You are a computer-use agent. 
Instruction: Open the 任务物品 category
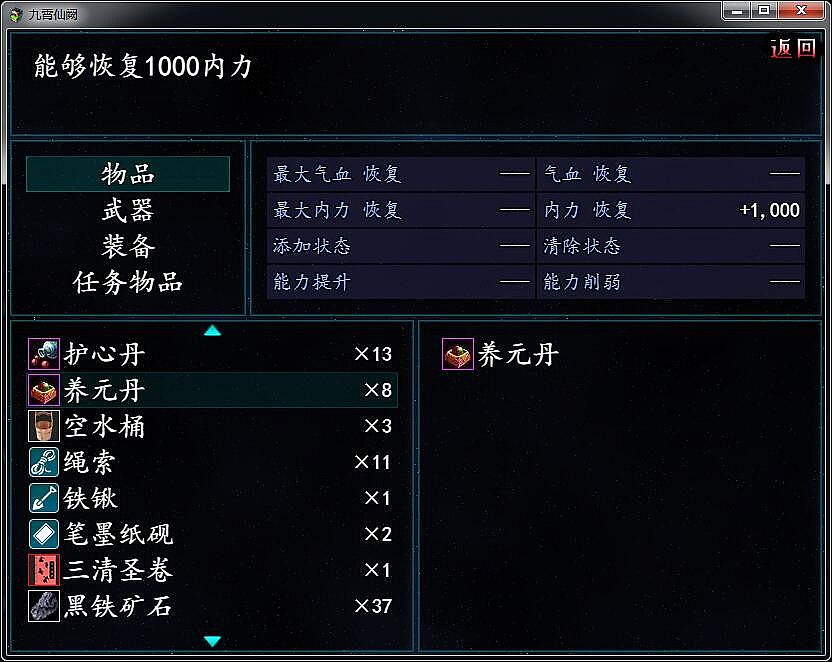pyautogui.click(x=128, y=282)
